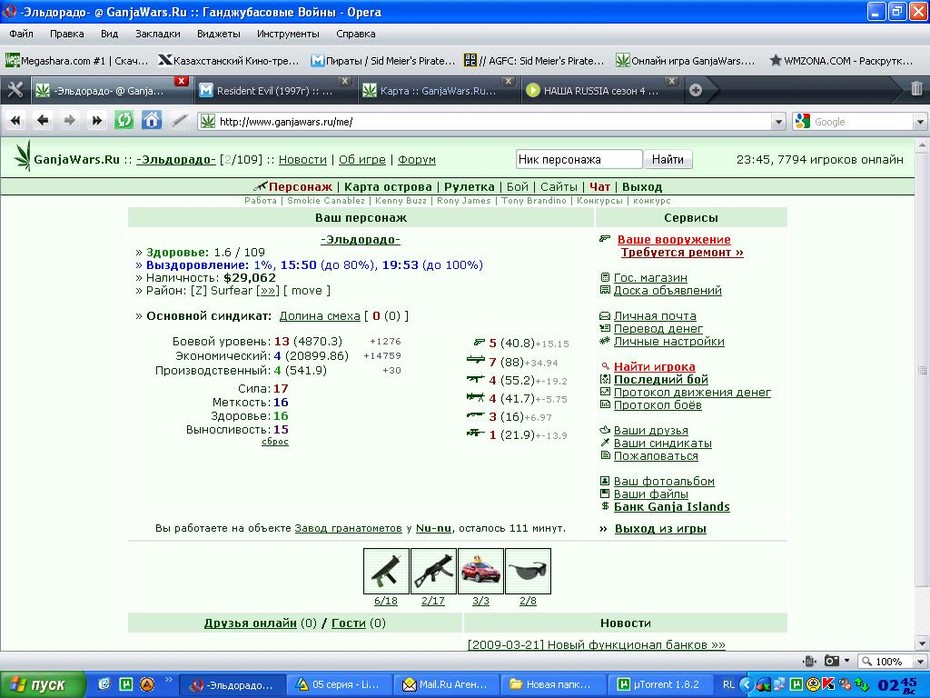Close the Карта GanjaWars tab

[508, 81]
